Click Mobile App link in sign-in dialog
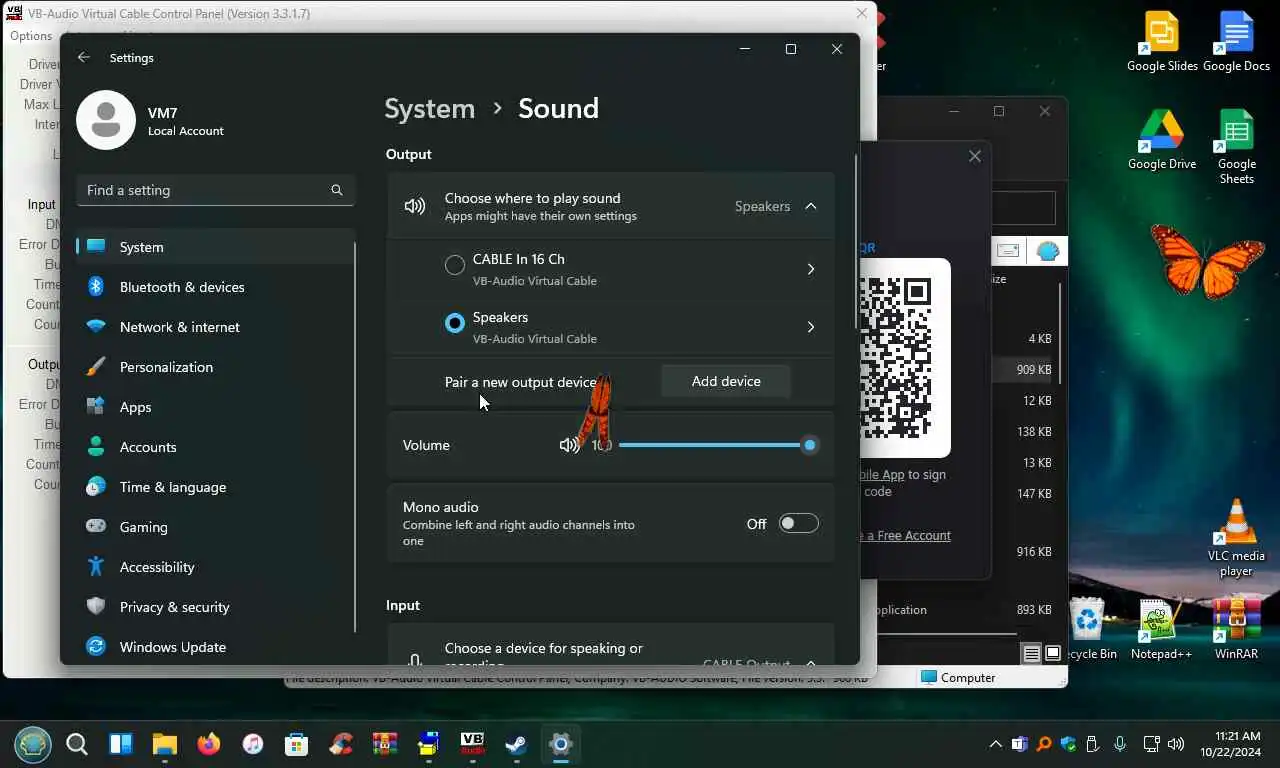 (x=882, y=474)
